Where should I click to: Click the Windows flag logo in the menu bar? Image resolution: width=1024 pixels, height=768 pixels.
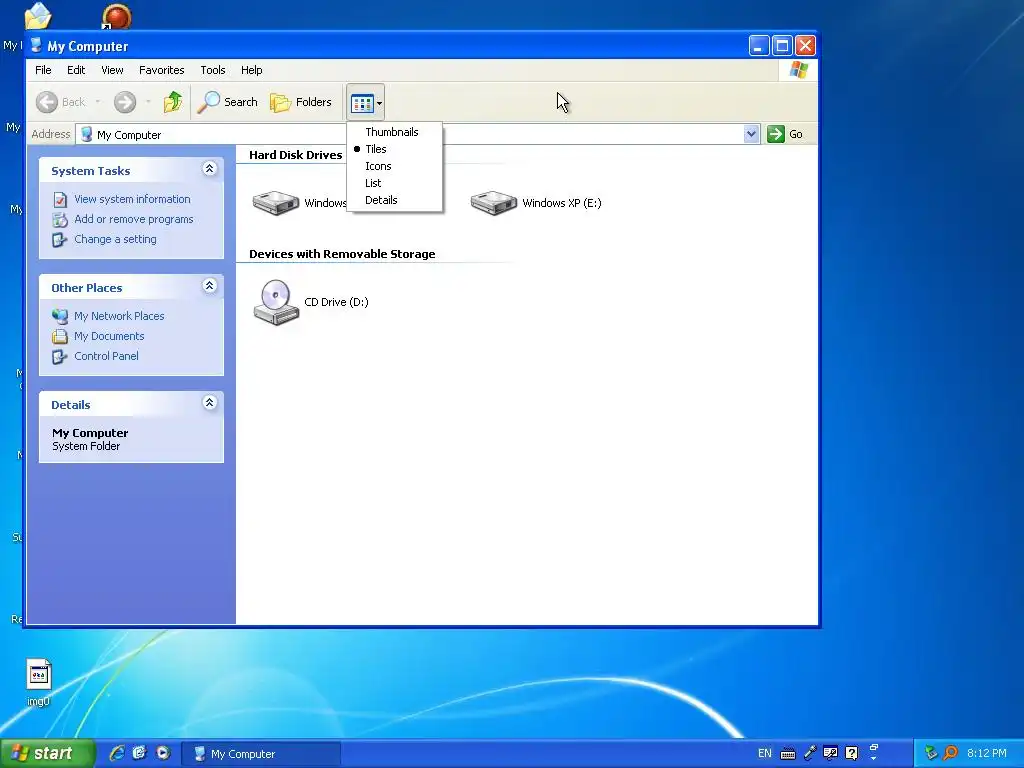[x=798, y=70]
